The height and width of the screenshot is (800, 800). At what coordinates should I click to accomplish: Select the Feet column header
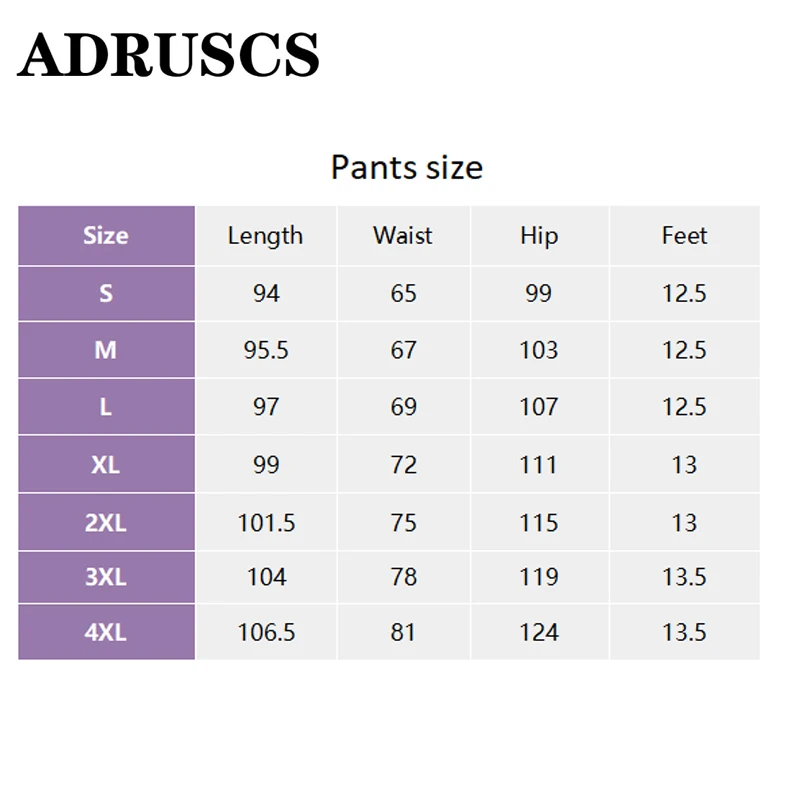pos(684,236)
